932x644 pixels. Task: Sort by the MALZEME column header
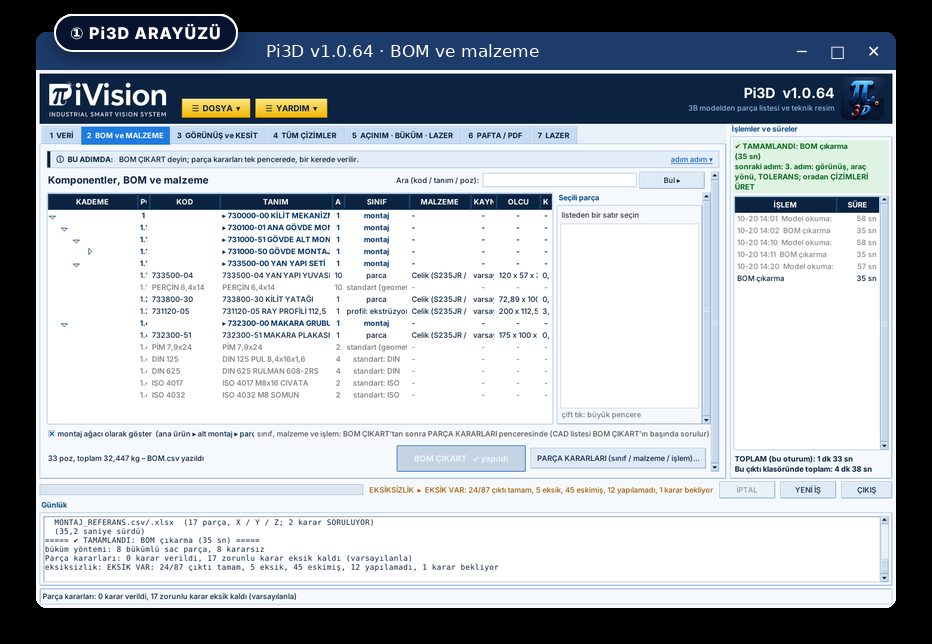439,202
